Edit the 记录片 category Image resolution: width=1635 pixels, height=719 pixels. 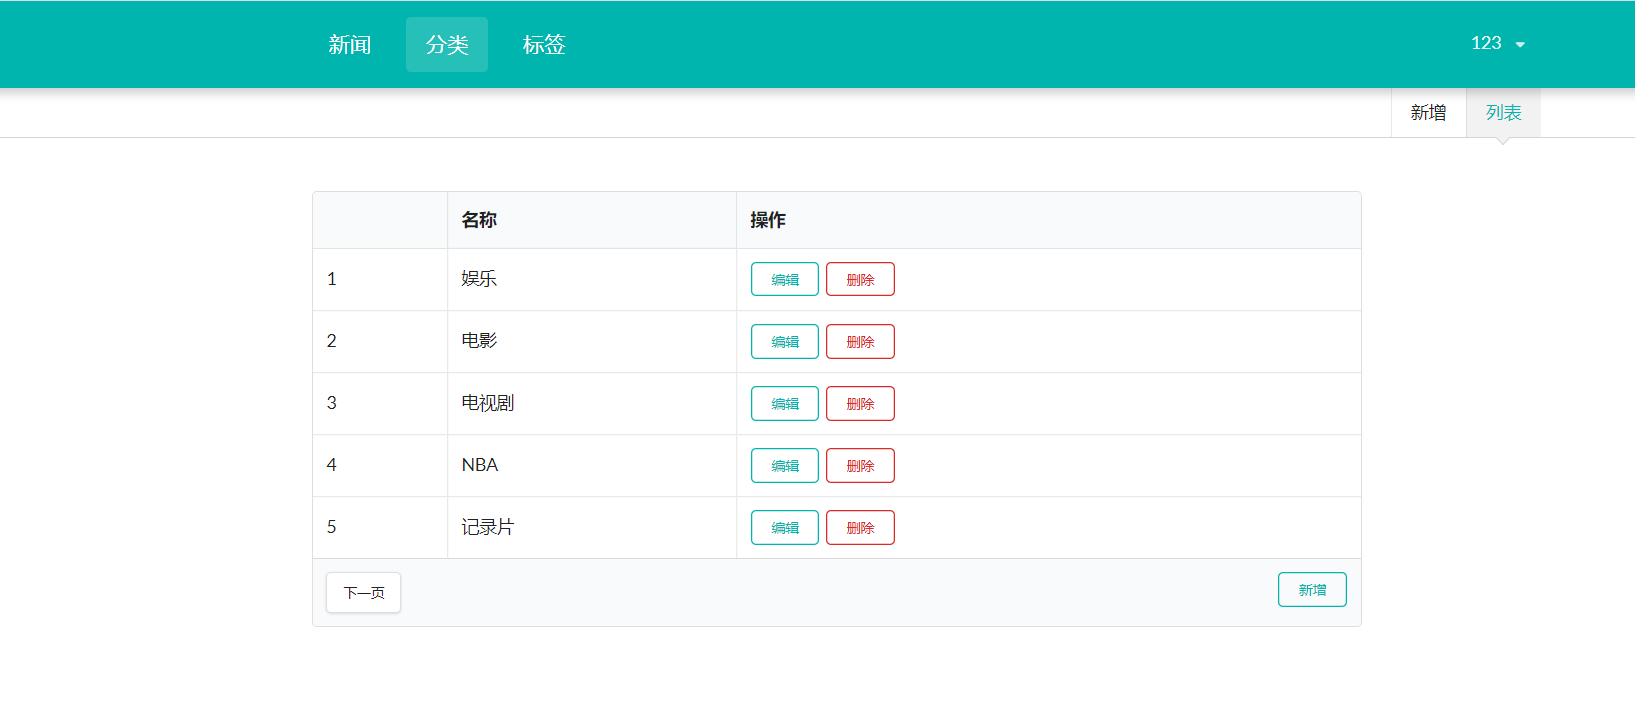tap(785, 527)
